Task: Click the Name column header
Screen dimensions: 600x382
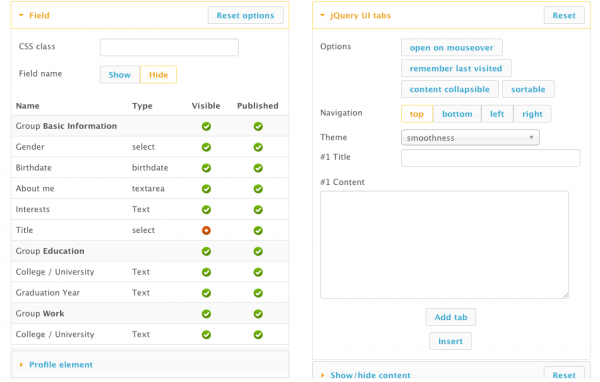Action: tap(28, 106)
